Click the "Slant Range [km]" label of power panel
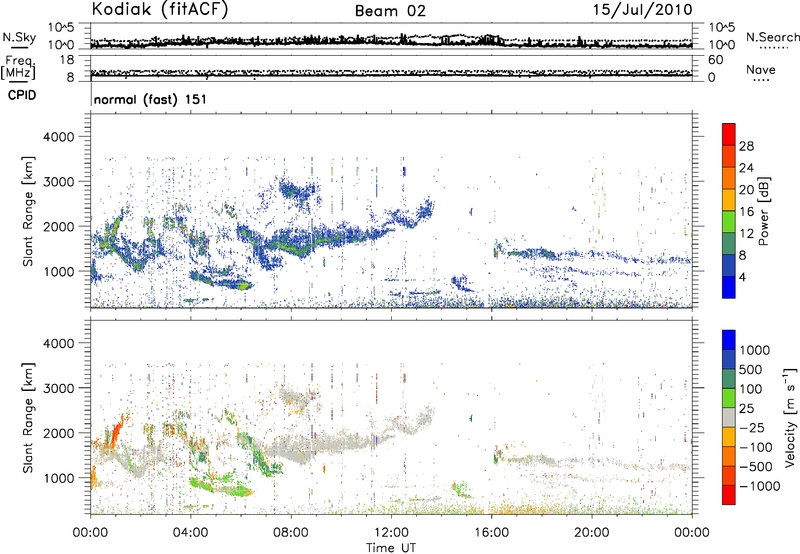The height and width of the screenshot is (554, 800). pyautogui.click(x=29, y=211)
